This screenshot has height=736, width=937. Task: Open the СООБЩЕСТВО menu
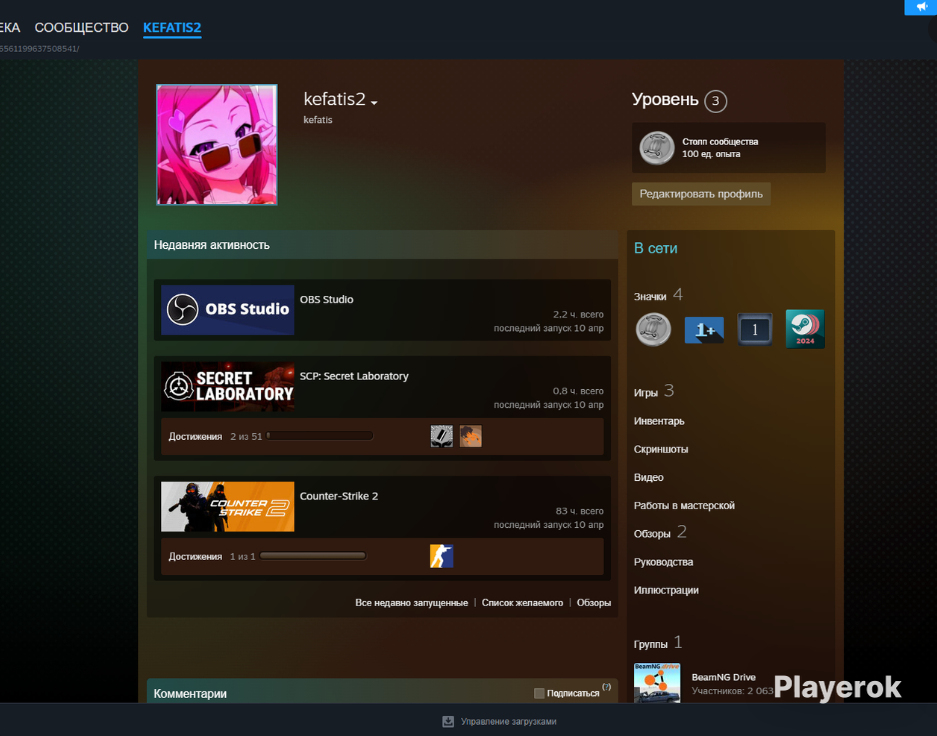[81, 27]
